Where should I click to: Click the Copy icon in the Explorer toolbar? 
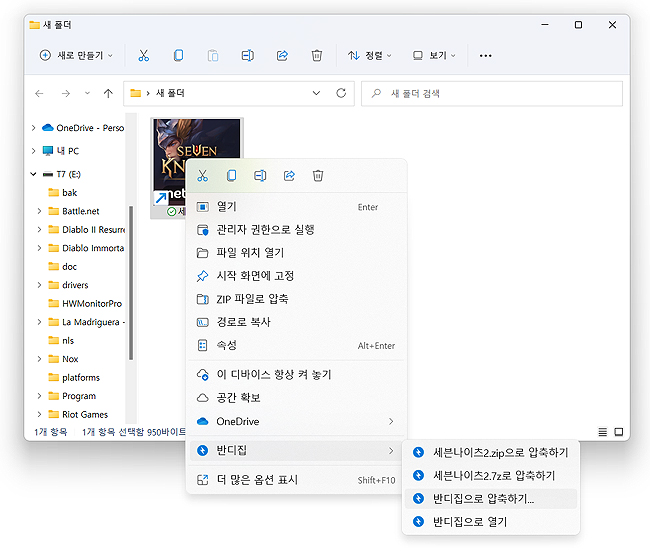[178, 56]
